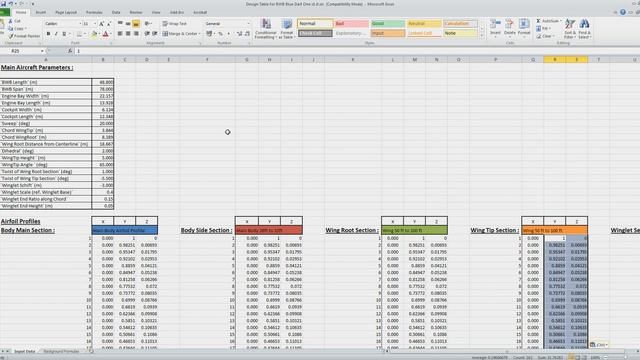Click the Help question mark icon
640x360 pixels.
coord(622,12)
